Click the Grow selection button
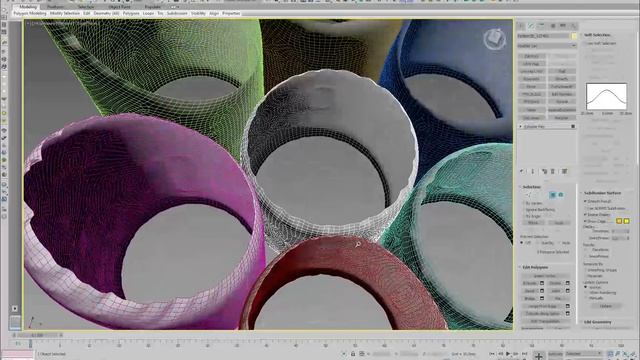Screen dimensions: 640x360 point(559,222)
